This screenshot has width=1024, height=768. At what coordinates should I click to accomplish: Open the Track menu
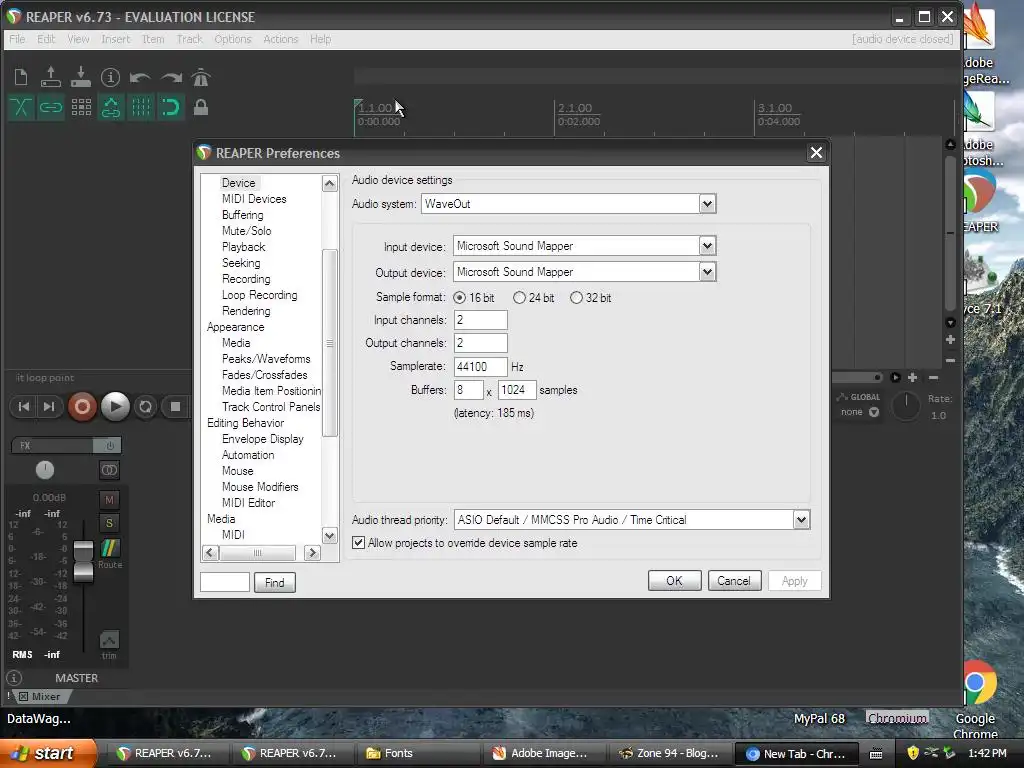point(189,39)
